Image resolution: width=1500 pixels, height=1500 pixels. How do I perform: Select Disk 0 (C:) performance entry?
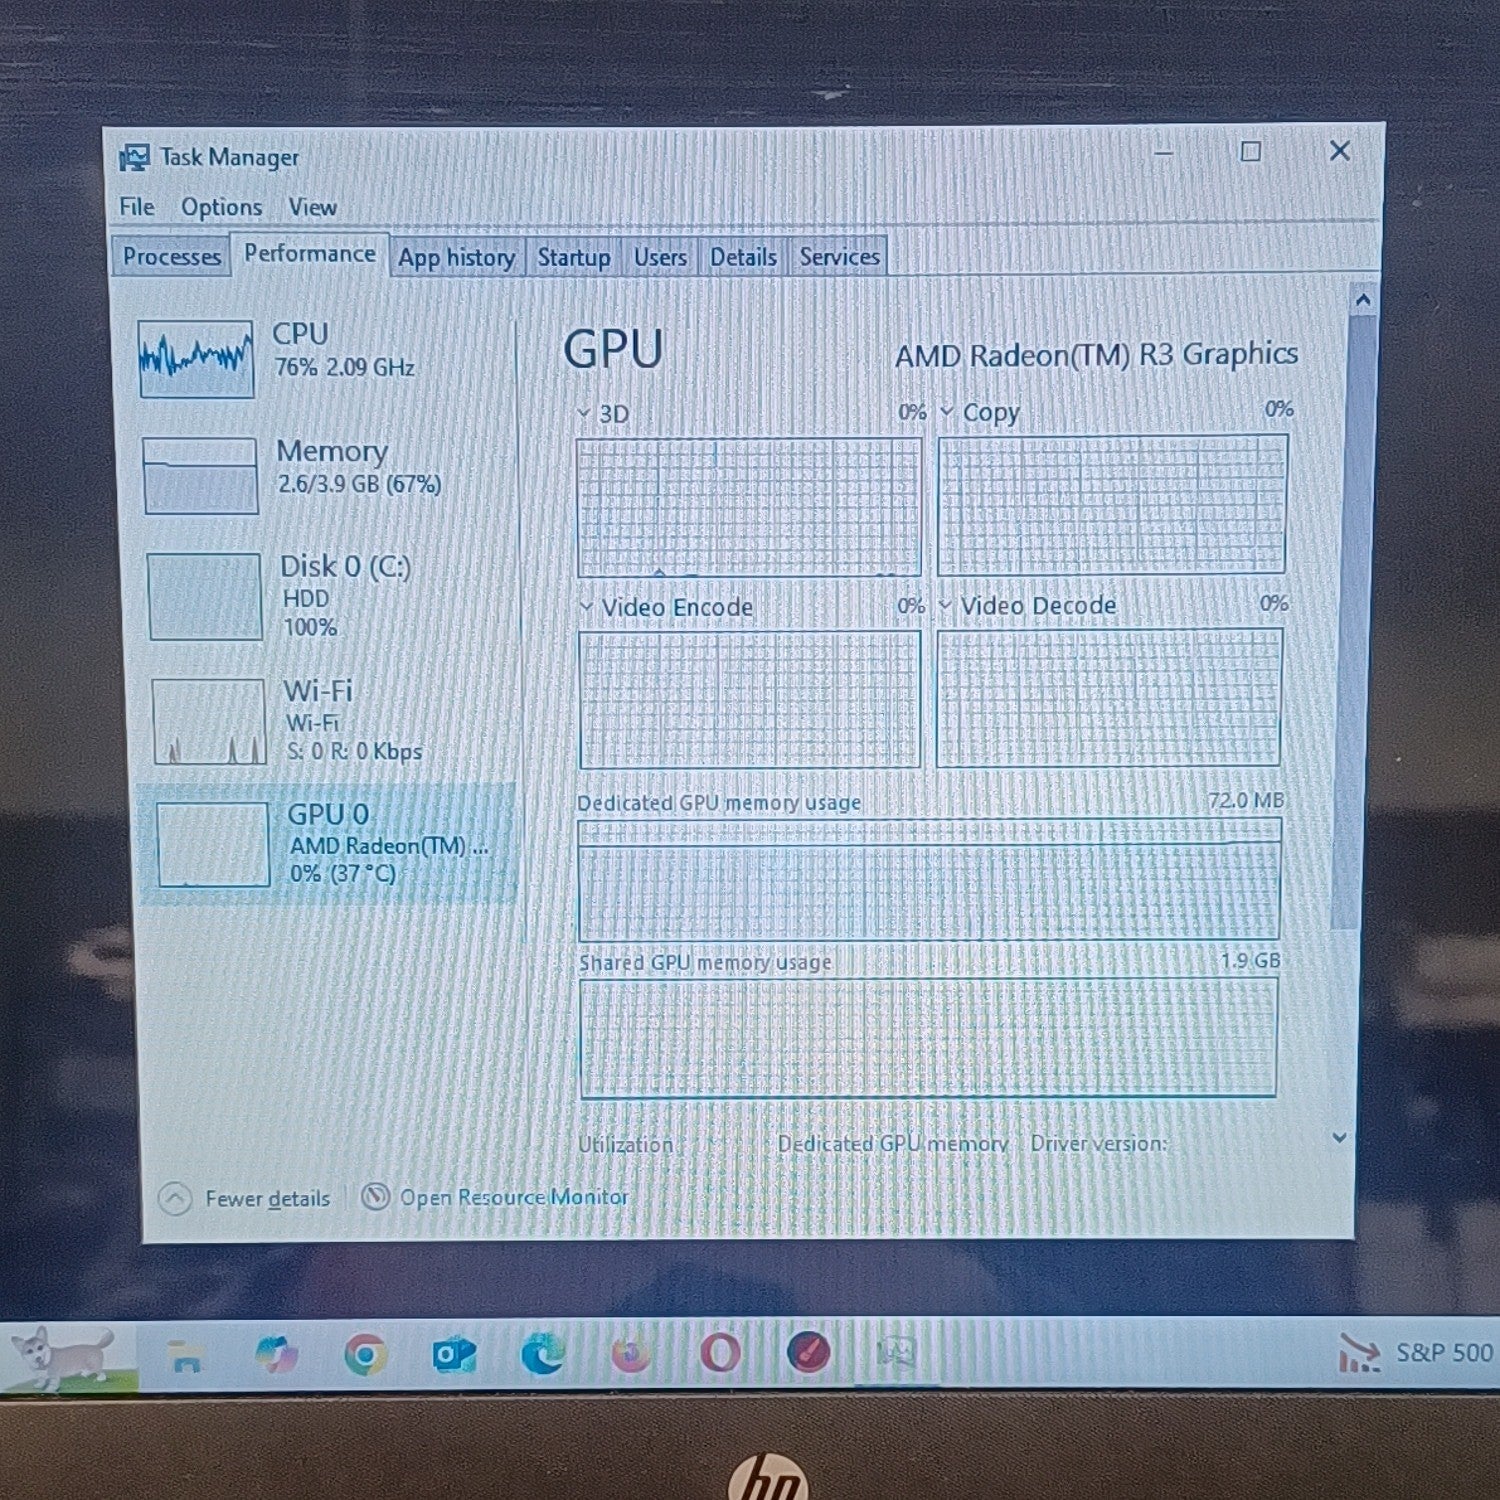tap(329, 596)
